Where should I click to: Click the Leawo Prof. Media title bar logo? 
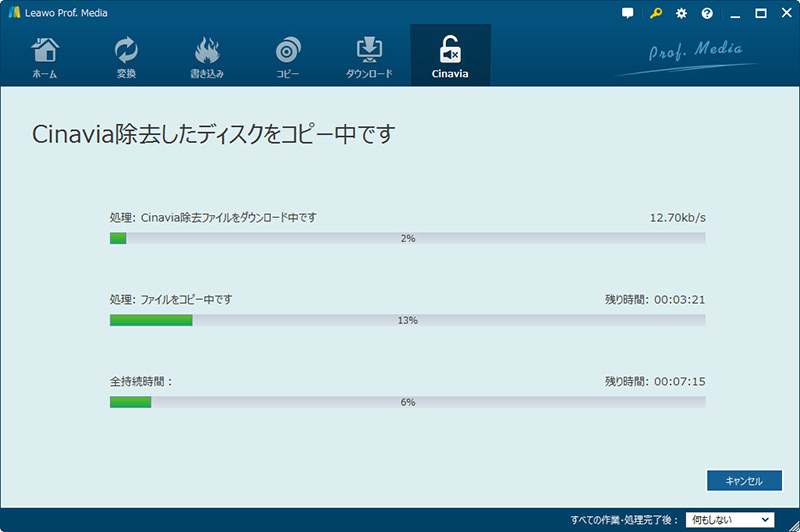[x=14, y=13]
